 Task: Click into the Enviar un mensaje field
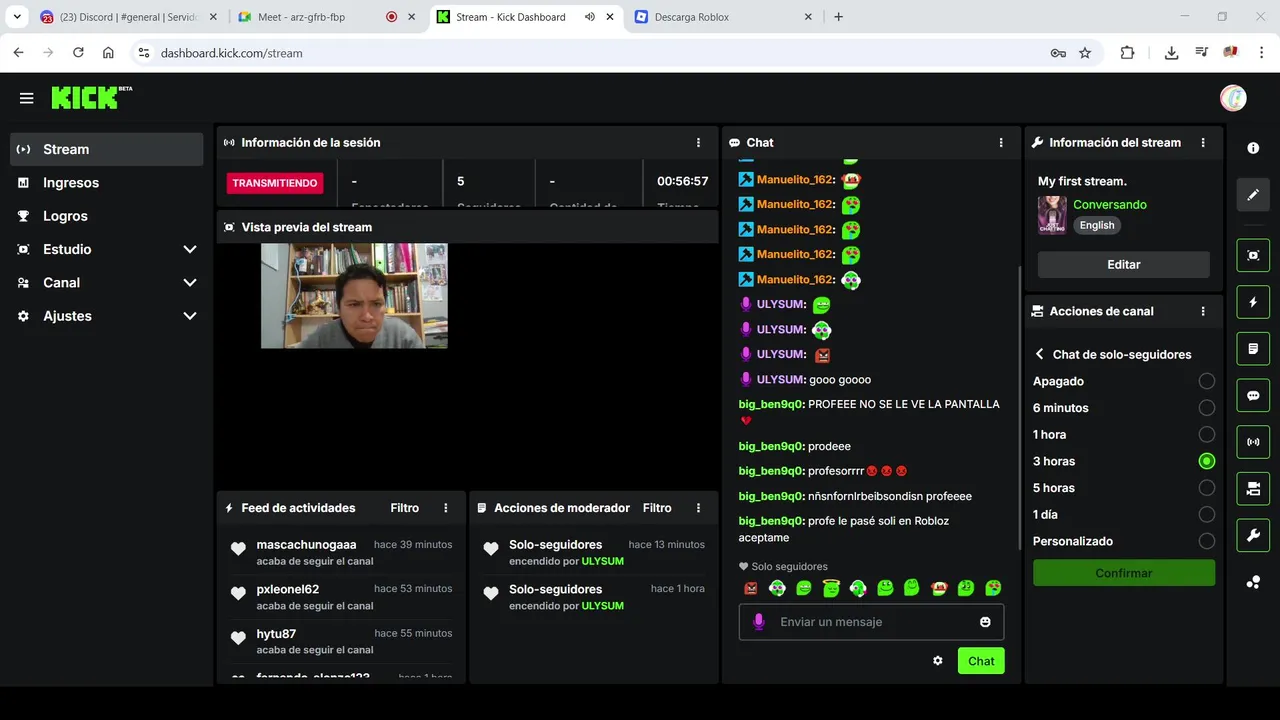click(x=871, y=622)
